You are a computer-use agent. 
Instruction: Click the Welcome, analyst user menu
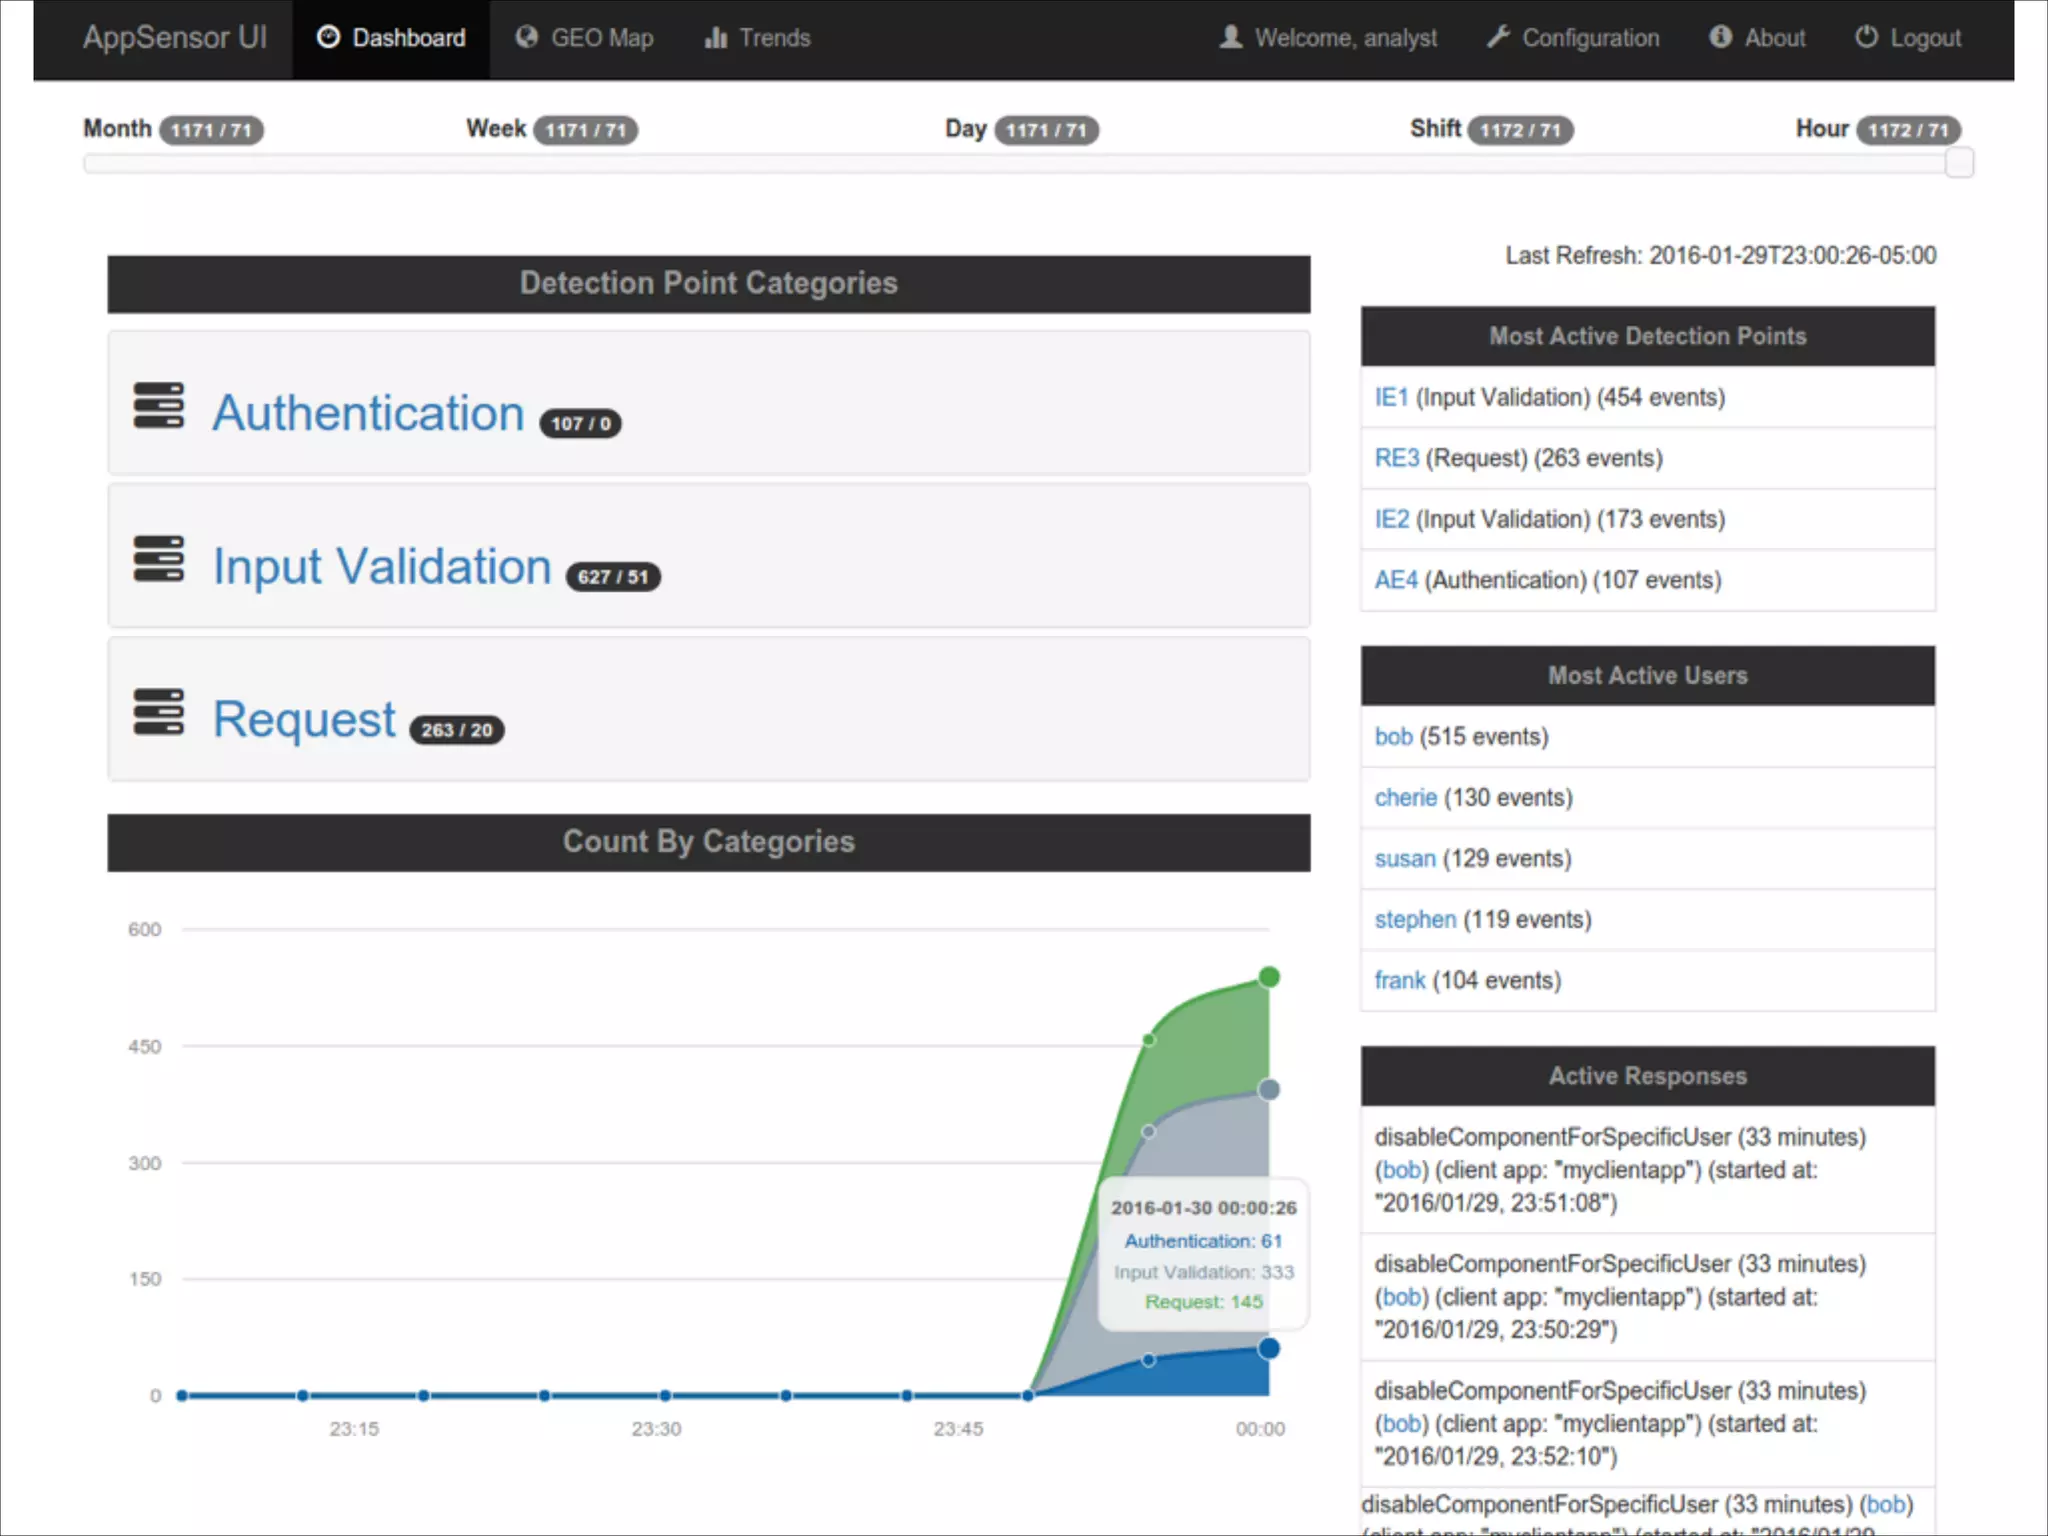tap(1328, 38)
